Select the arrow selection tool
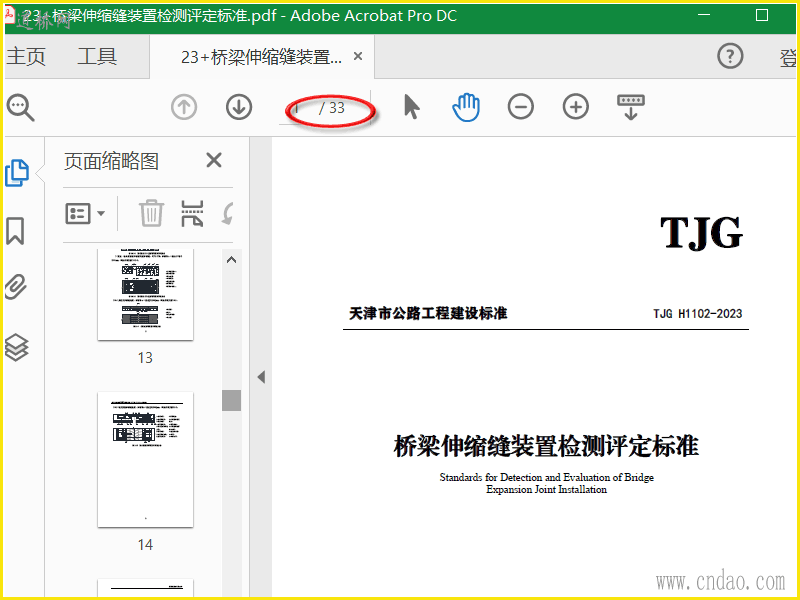The width and height of the screenshot is (800, 600). (x=412, y=107)
